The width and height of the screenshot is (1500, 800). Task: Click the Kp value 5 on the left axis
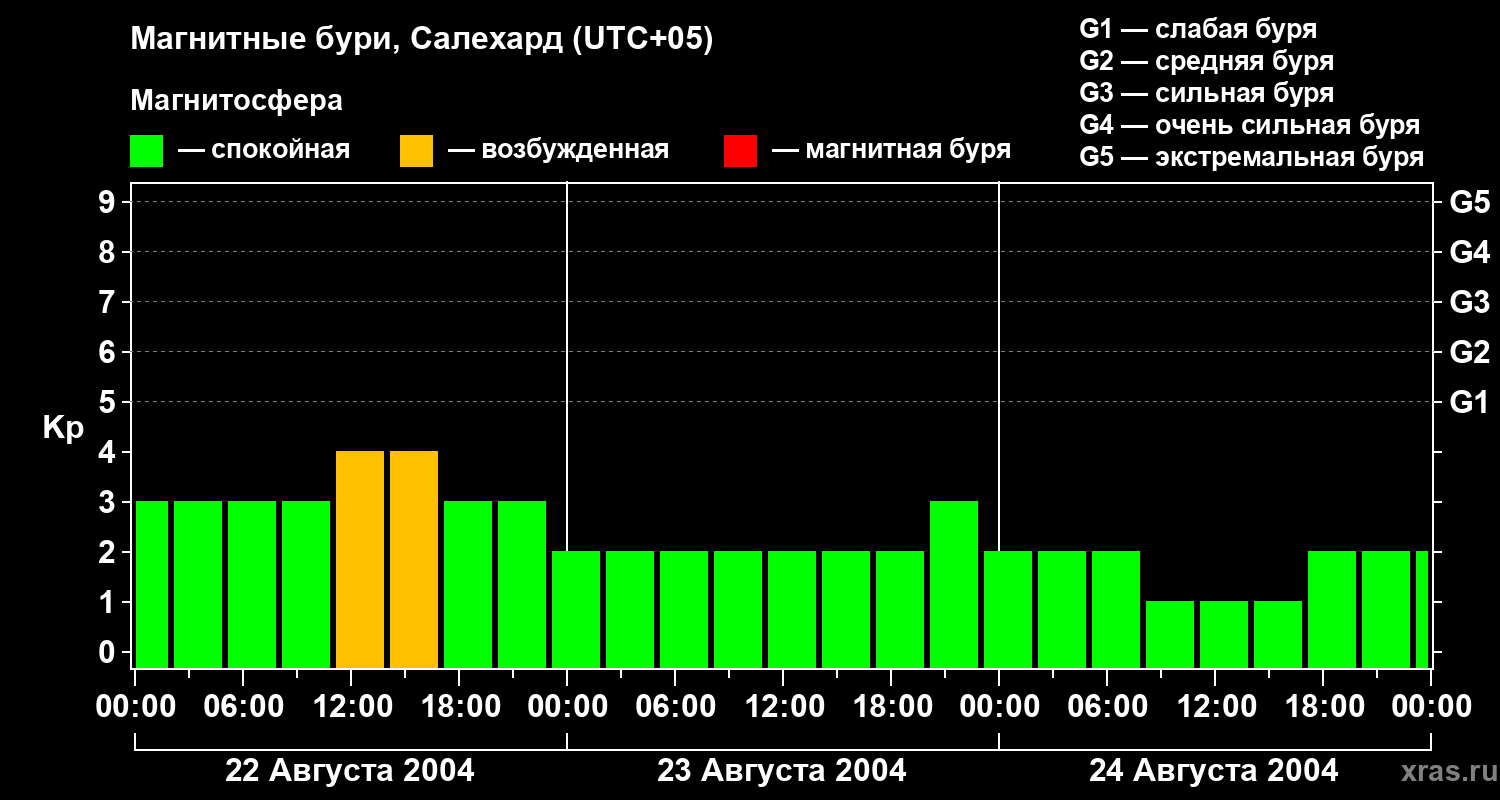[109, 403]
